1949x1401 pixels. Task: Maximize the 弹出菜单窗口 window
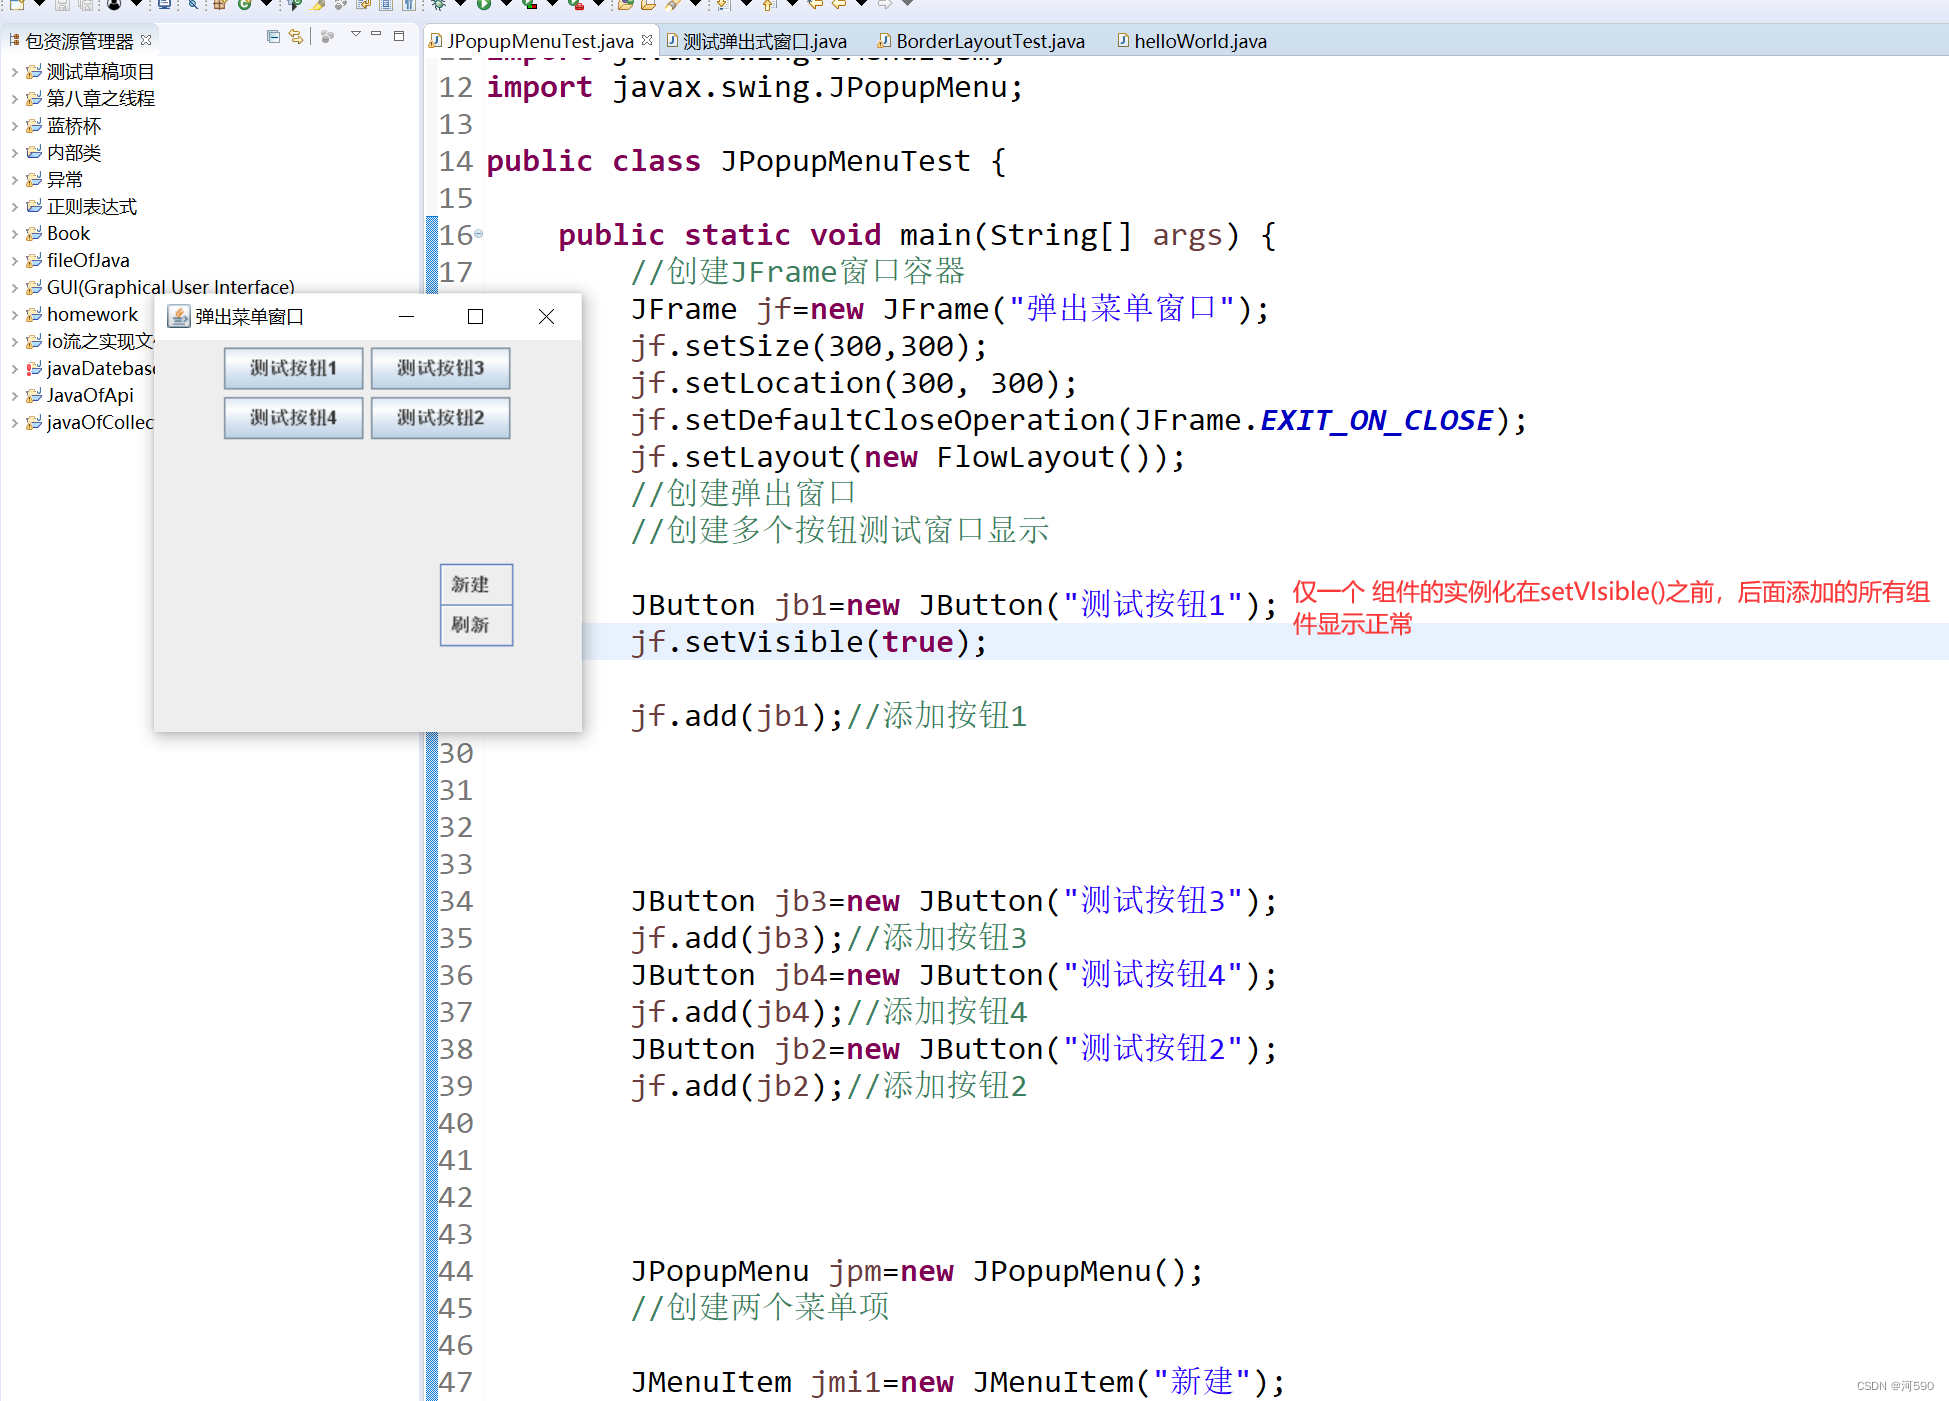(x=475, y=316)
